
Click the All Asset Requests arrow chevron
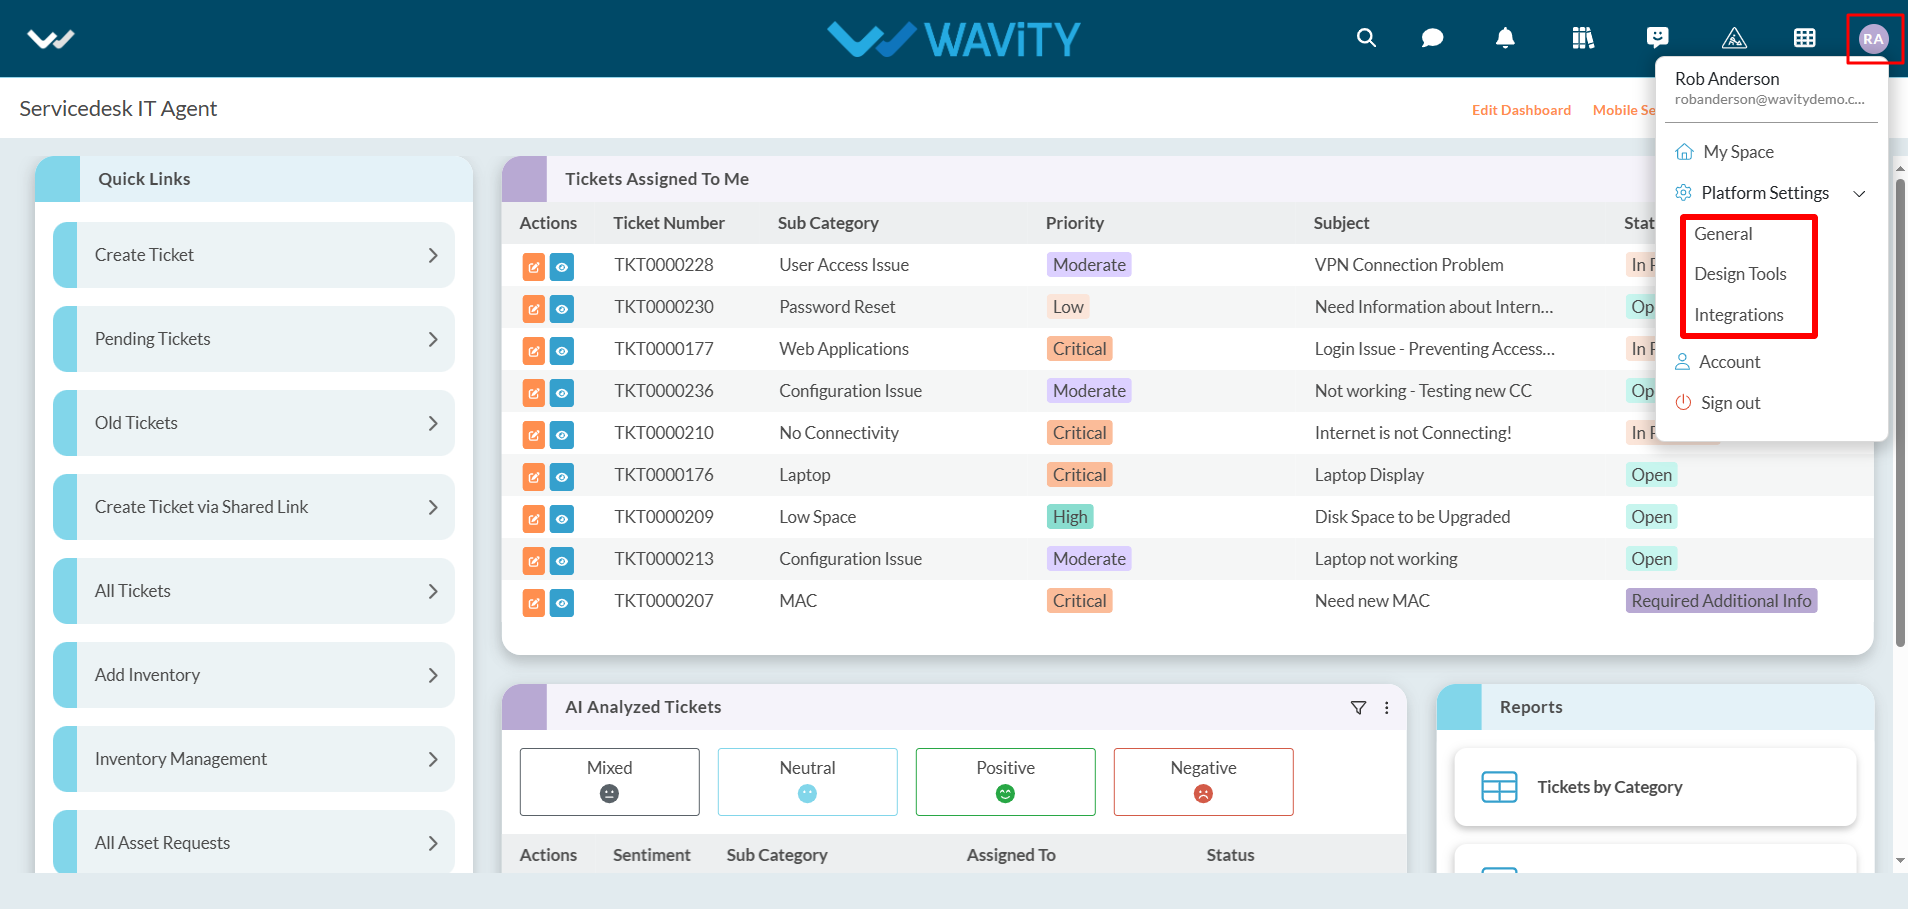(433, 843)
